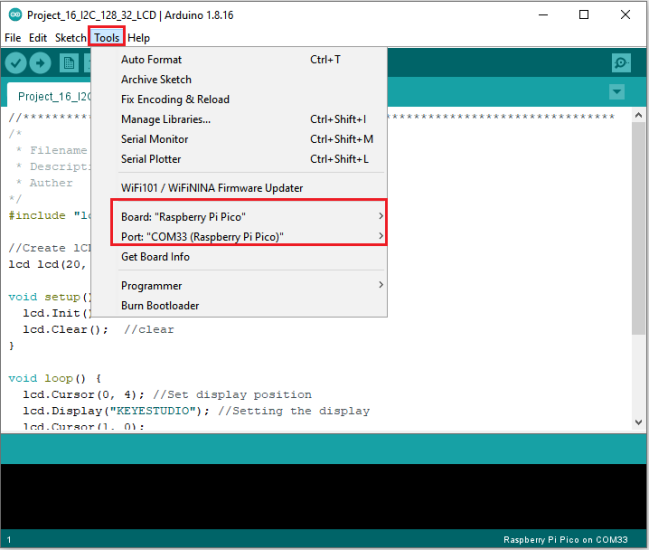Click the Verify checkmark toolbar button

[16, 63]
